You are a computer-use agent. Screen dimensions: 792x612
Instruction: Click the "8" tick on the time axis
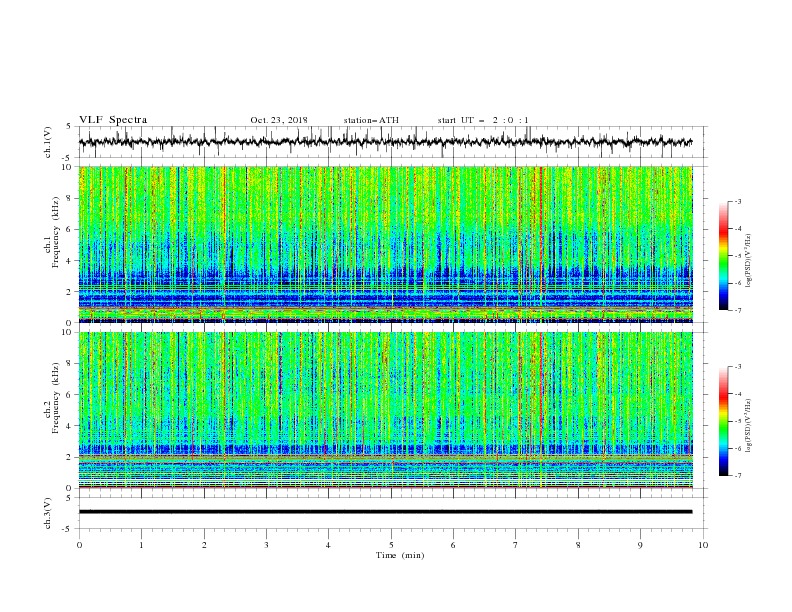point(578,545)
